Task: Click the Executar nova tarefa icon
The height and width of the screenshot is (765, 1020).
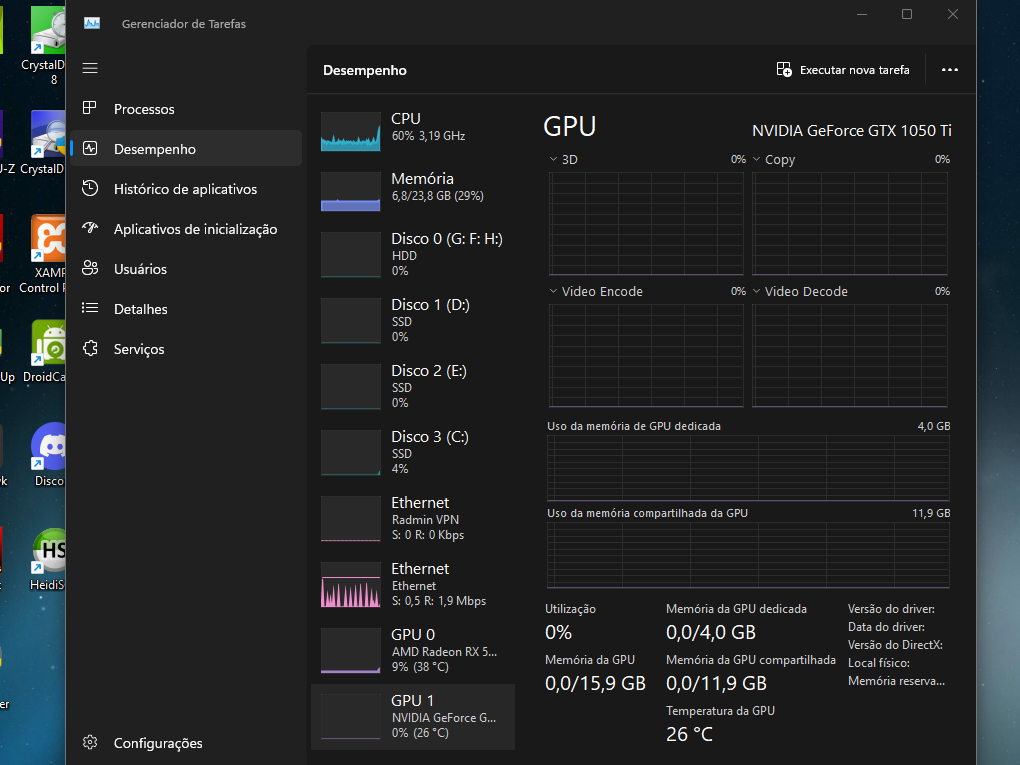Action: pyautogui.click(x=784, y=70)
